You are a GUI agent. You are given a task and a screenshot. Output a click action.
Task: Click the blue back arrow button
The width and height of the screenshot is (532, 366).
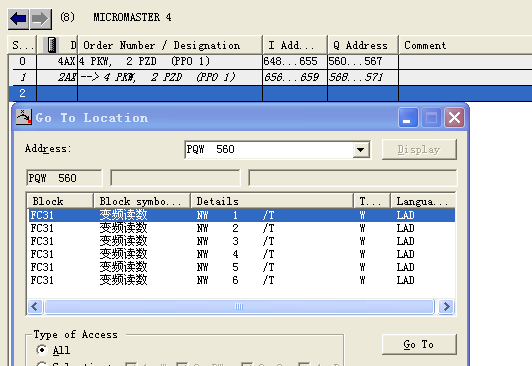(x=19, y=19)
